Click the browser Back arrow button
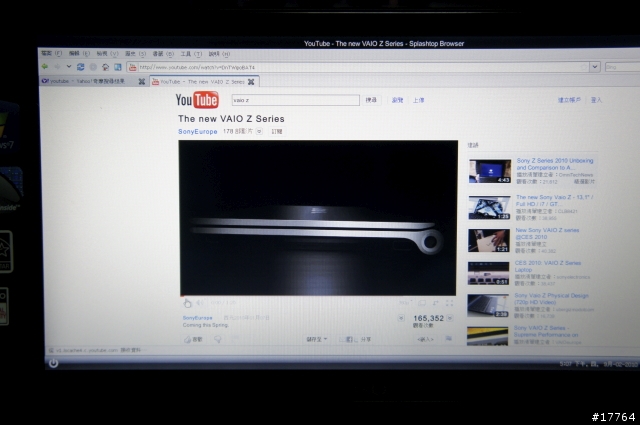The height and width of the screenshot is (425, 640). coord(45,67)
